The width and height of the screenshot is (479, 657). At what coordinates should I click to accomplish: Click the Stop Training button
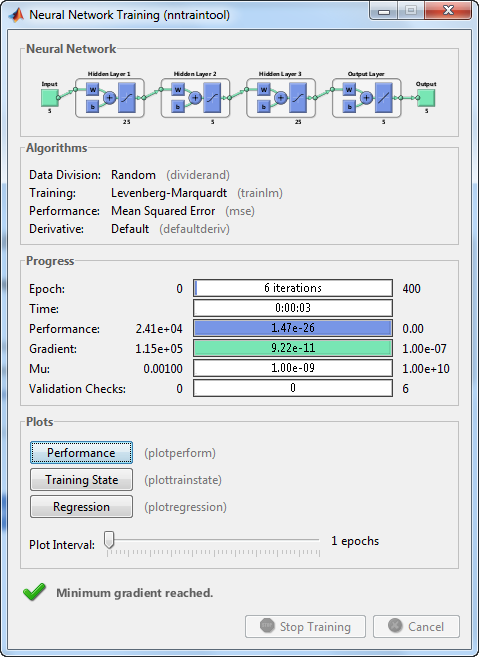click(305, 626)
